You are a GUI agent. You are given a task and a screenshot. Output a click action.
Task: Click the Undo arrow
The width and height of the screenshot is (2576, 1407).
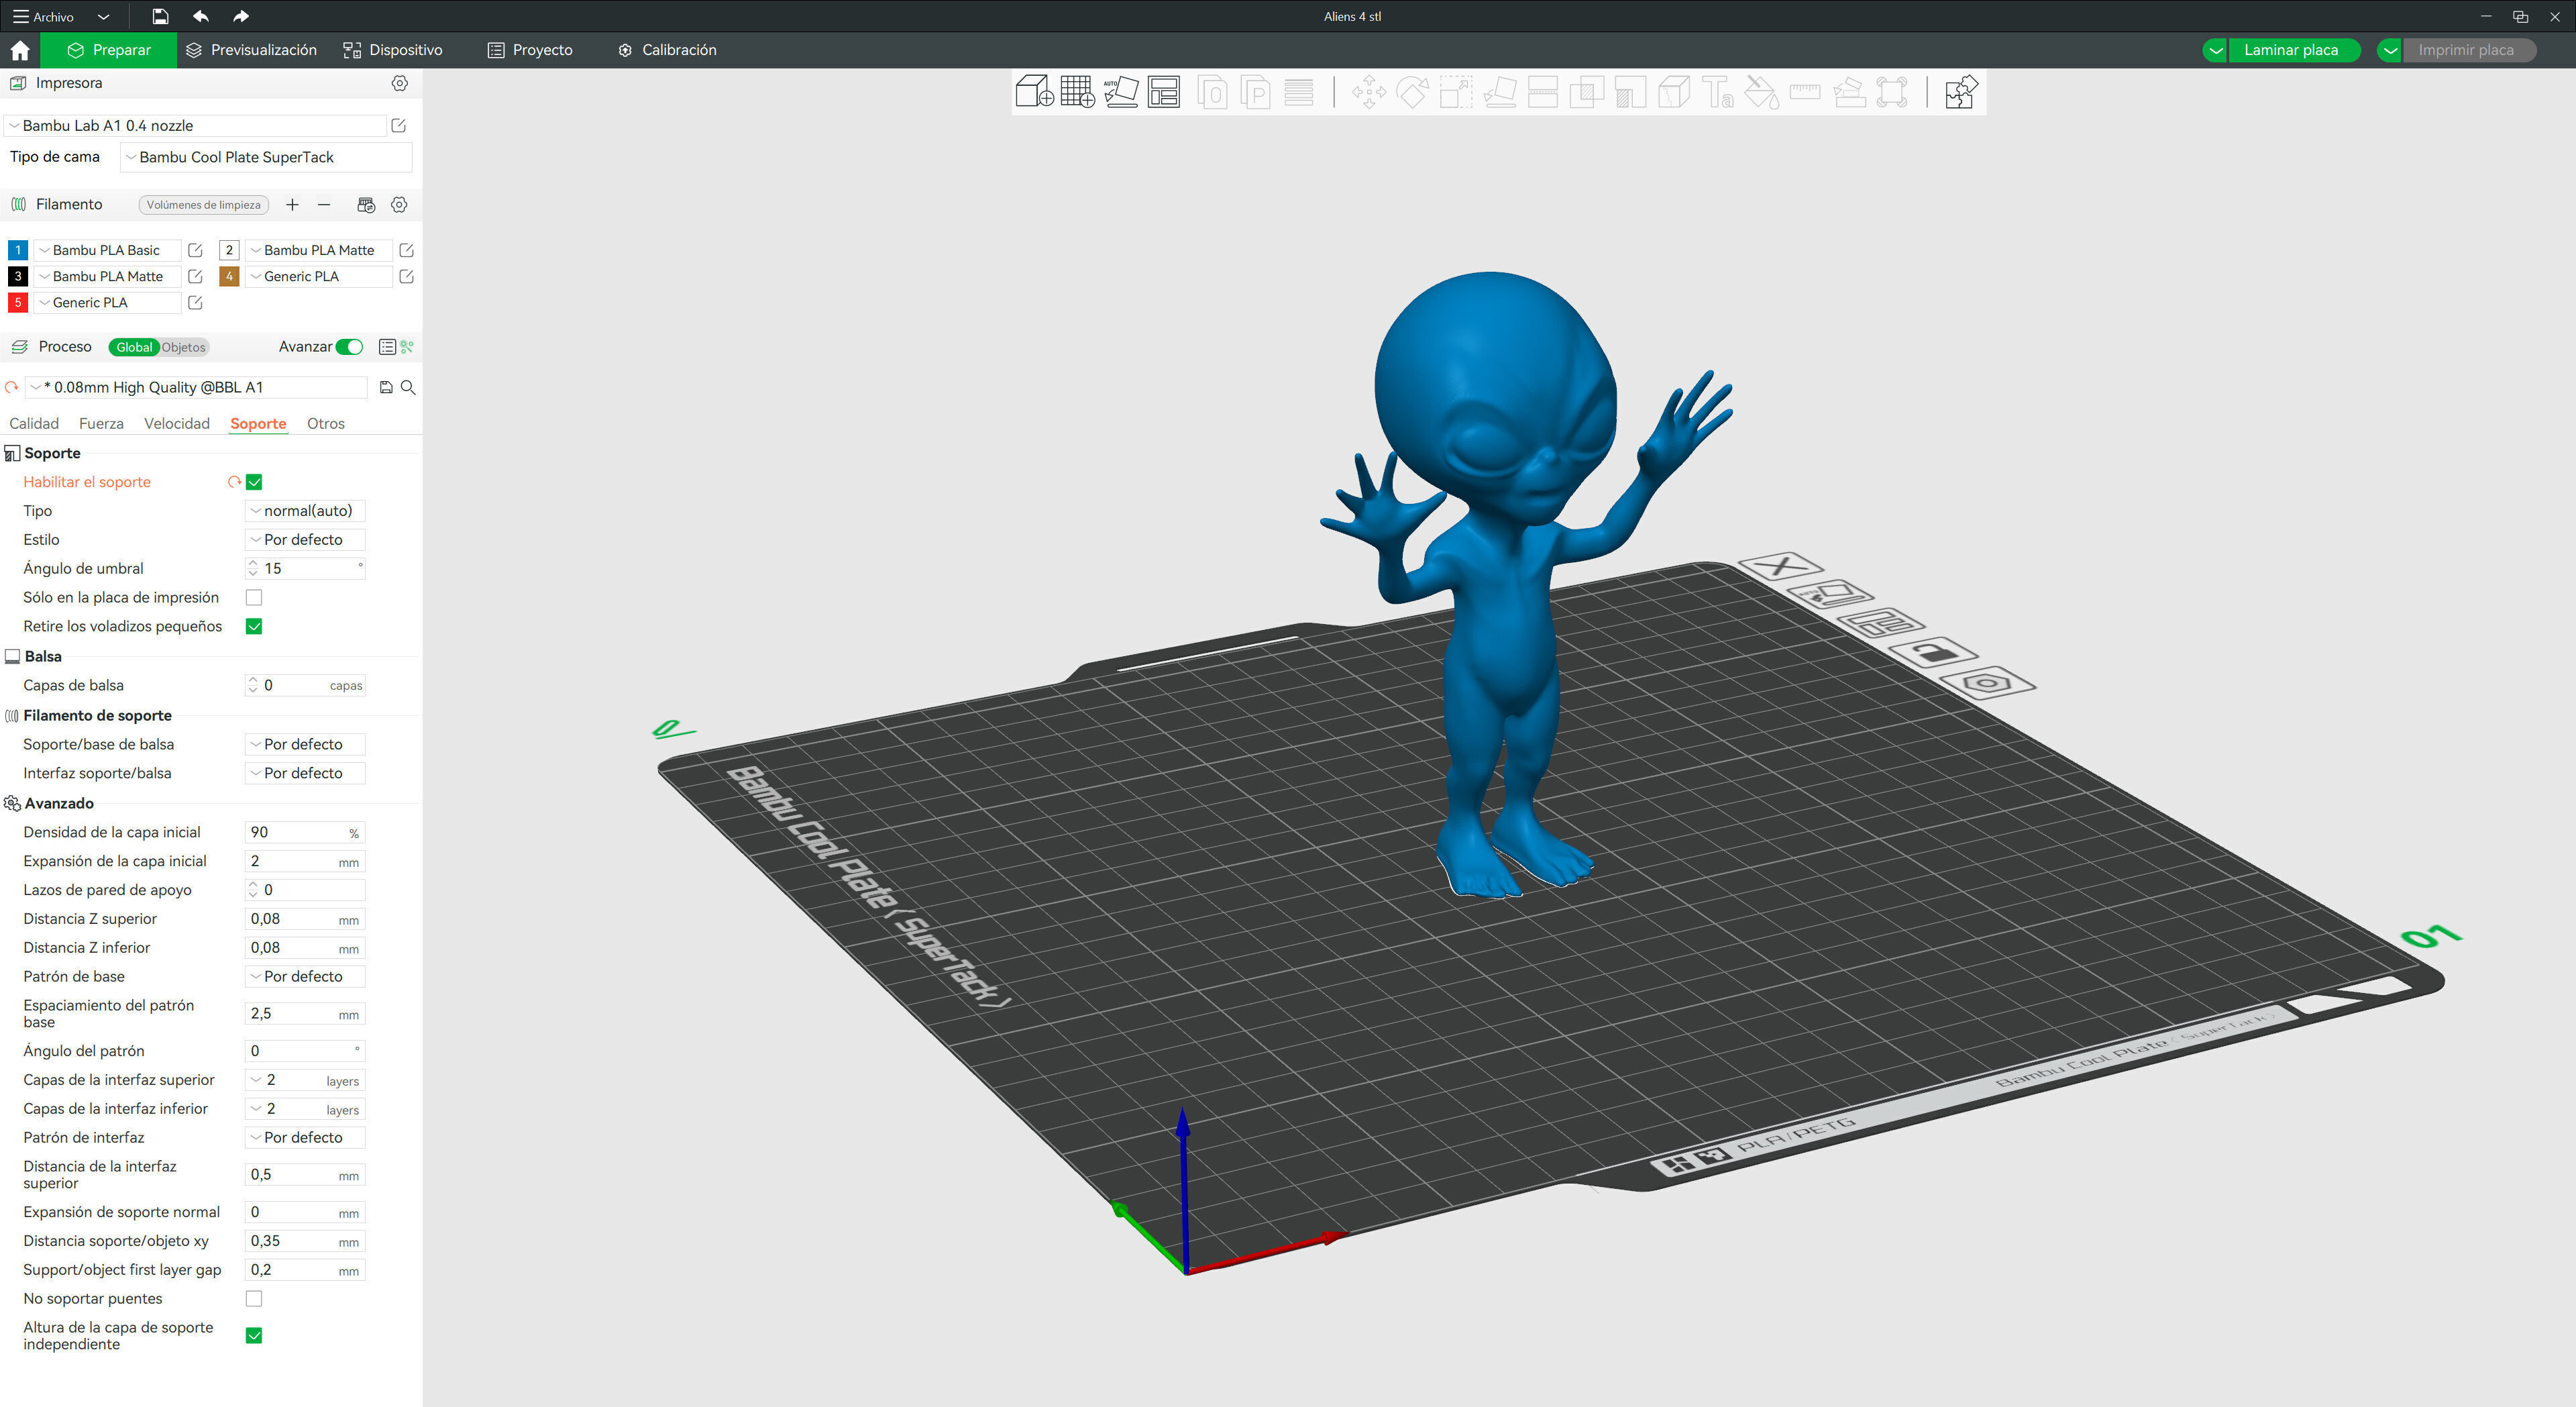click(200, 16)
